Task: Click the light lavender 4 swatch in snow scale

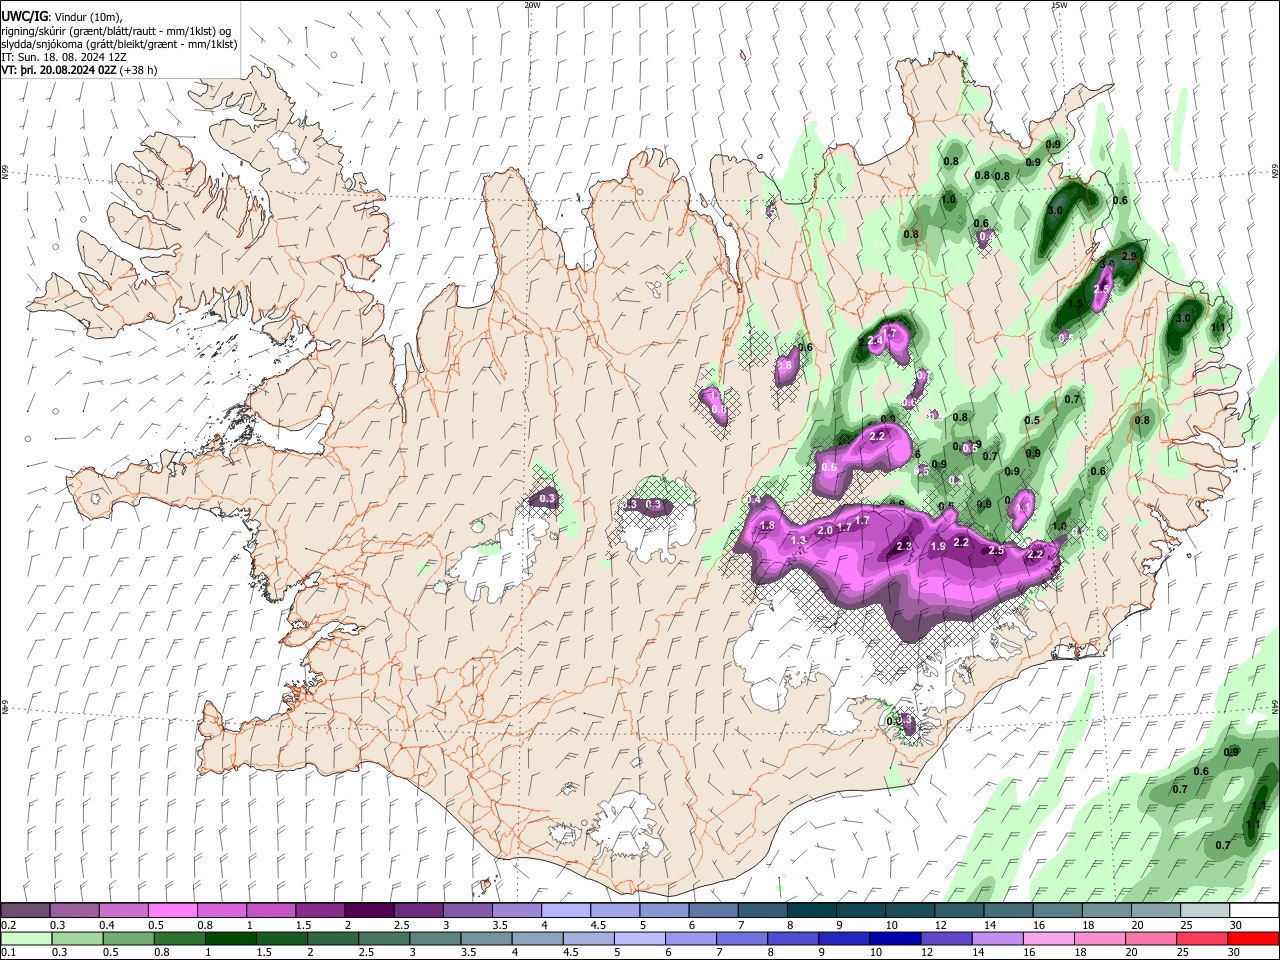Action: [x=565, y=911]
